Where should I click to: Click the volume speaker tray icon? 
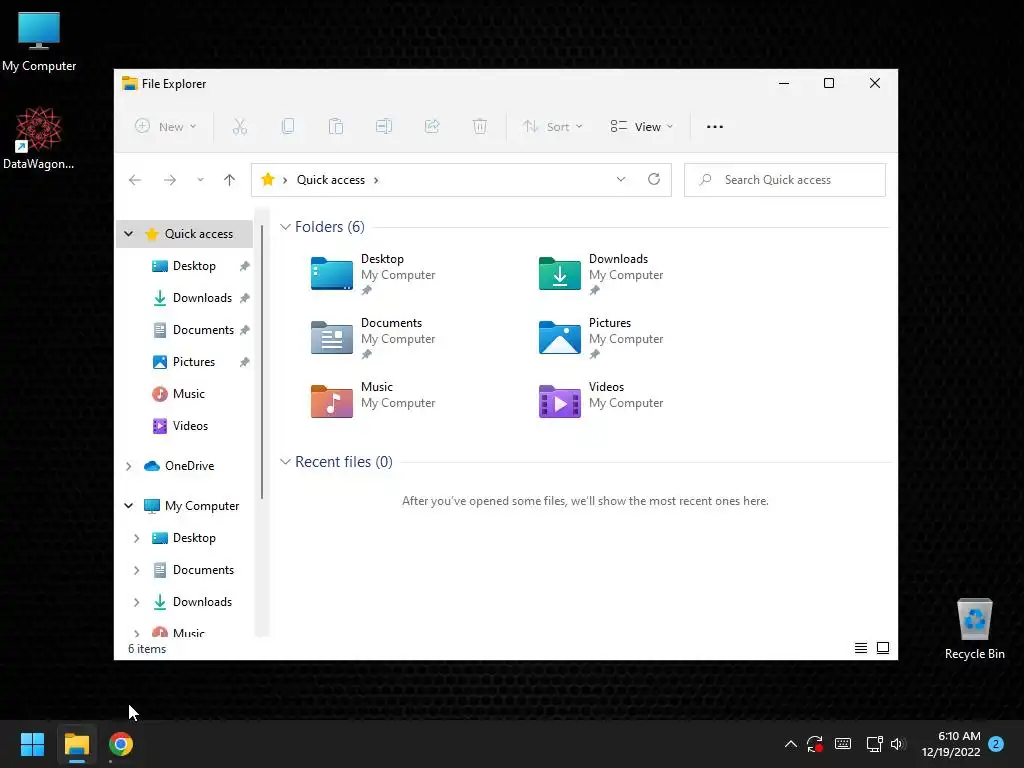[898, 744]
